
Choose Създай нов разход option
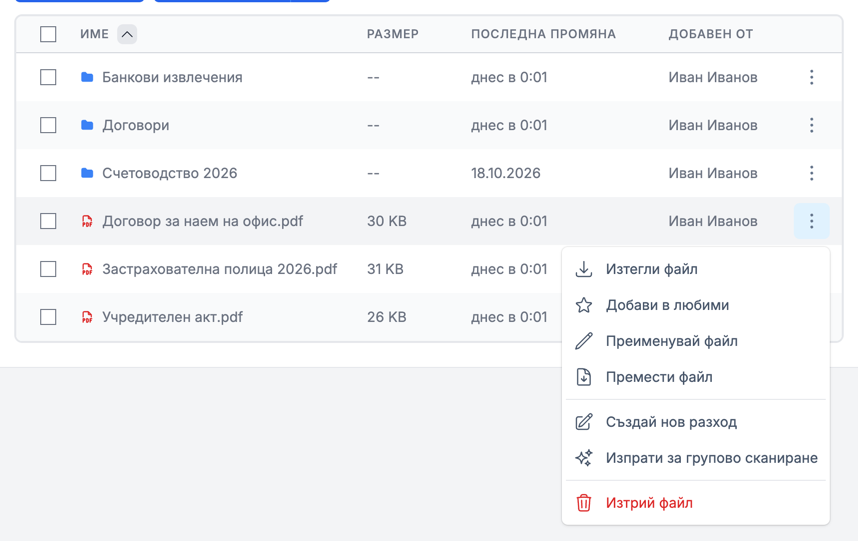coord(695,422)
